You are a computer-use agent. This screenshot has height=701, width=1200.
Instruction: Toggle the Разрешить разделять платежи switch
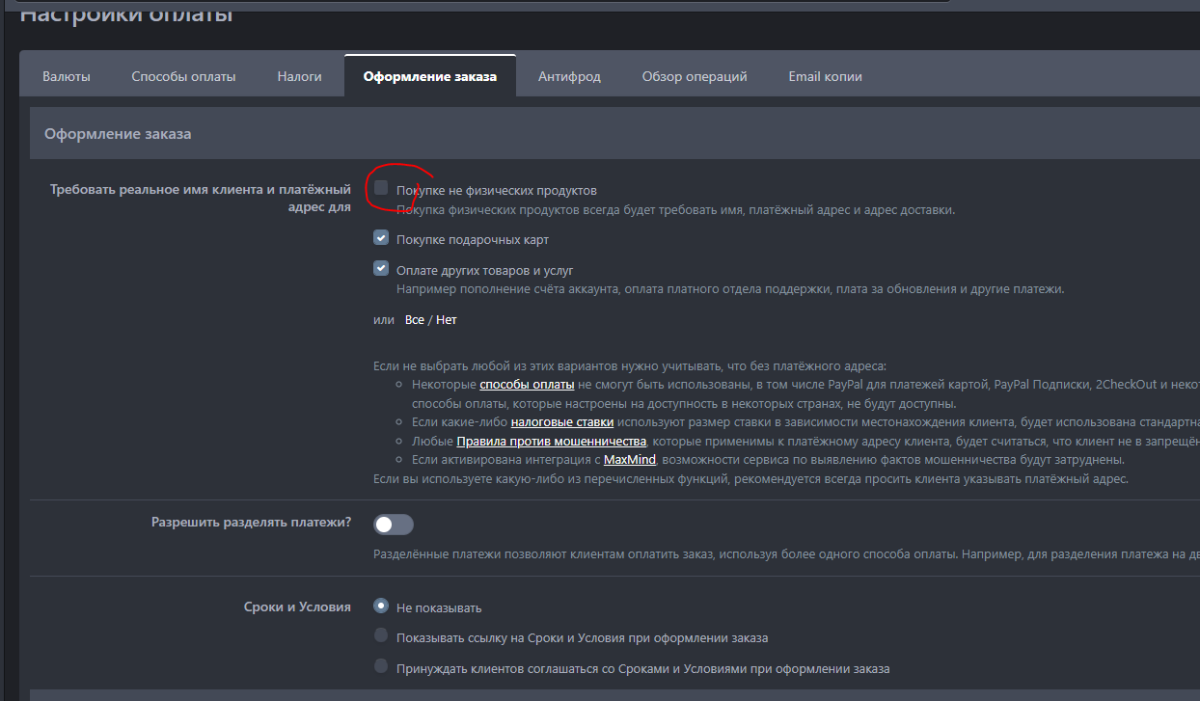393,524
